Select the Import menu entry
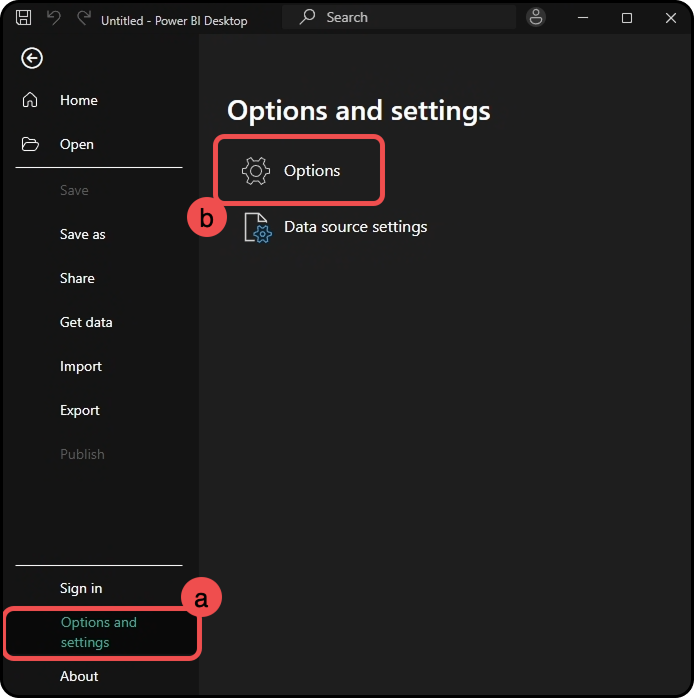The image size is (694, 698). pos(81,366)
